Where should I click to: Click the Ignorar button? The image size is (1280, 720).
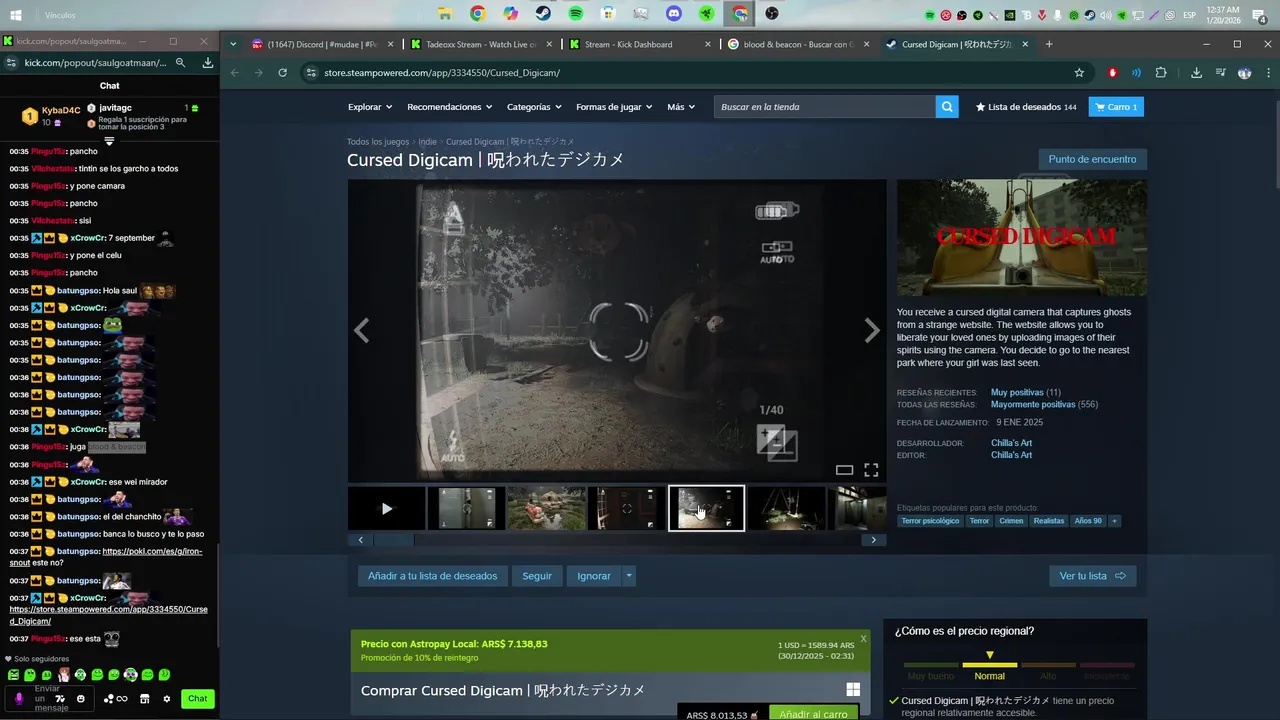click(594, 576)
